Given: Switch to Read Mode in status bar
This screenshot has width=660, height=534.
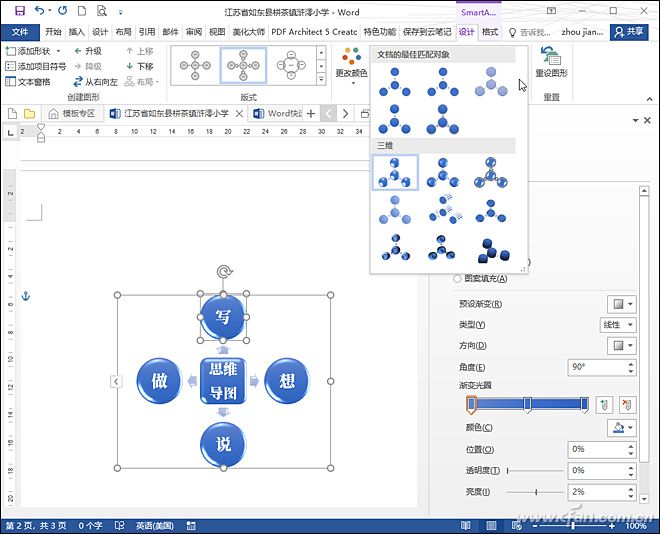Looking at the screenshot, I should (465, 526).
